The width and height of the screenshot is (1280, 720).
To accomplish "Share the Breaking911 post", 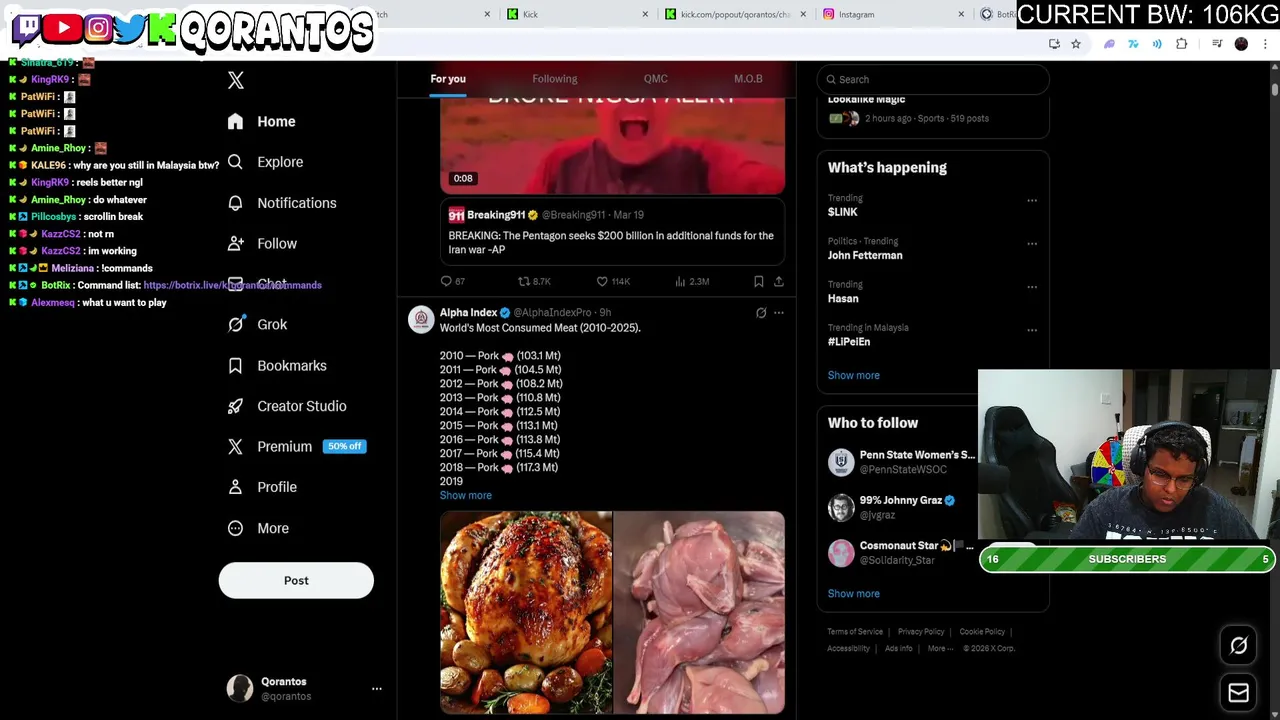I will point(778,281).
